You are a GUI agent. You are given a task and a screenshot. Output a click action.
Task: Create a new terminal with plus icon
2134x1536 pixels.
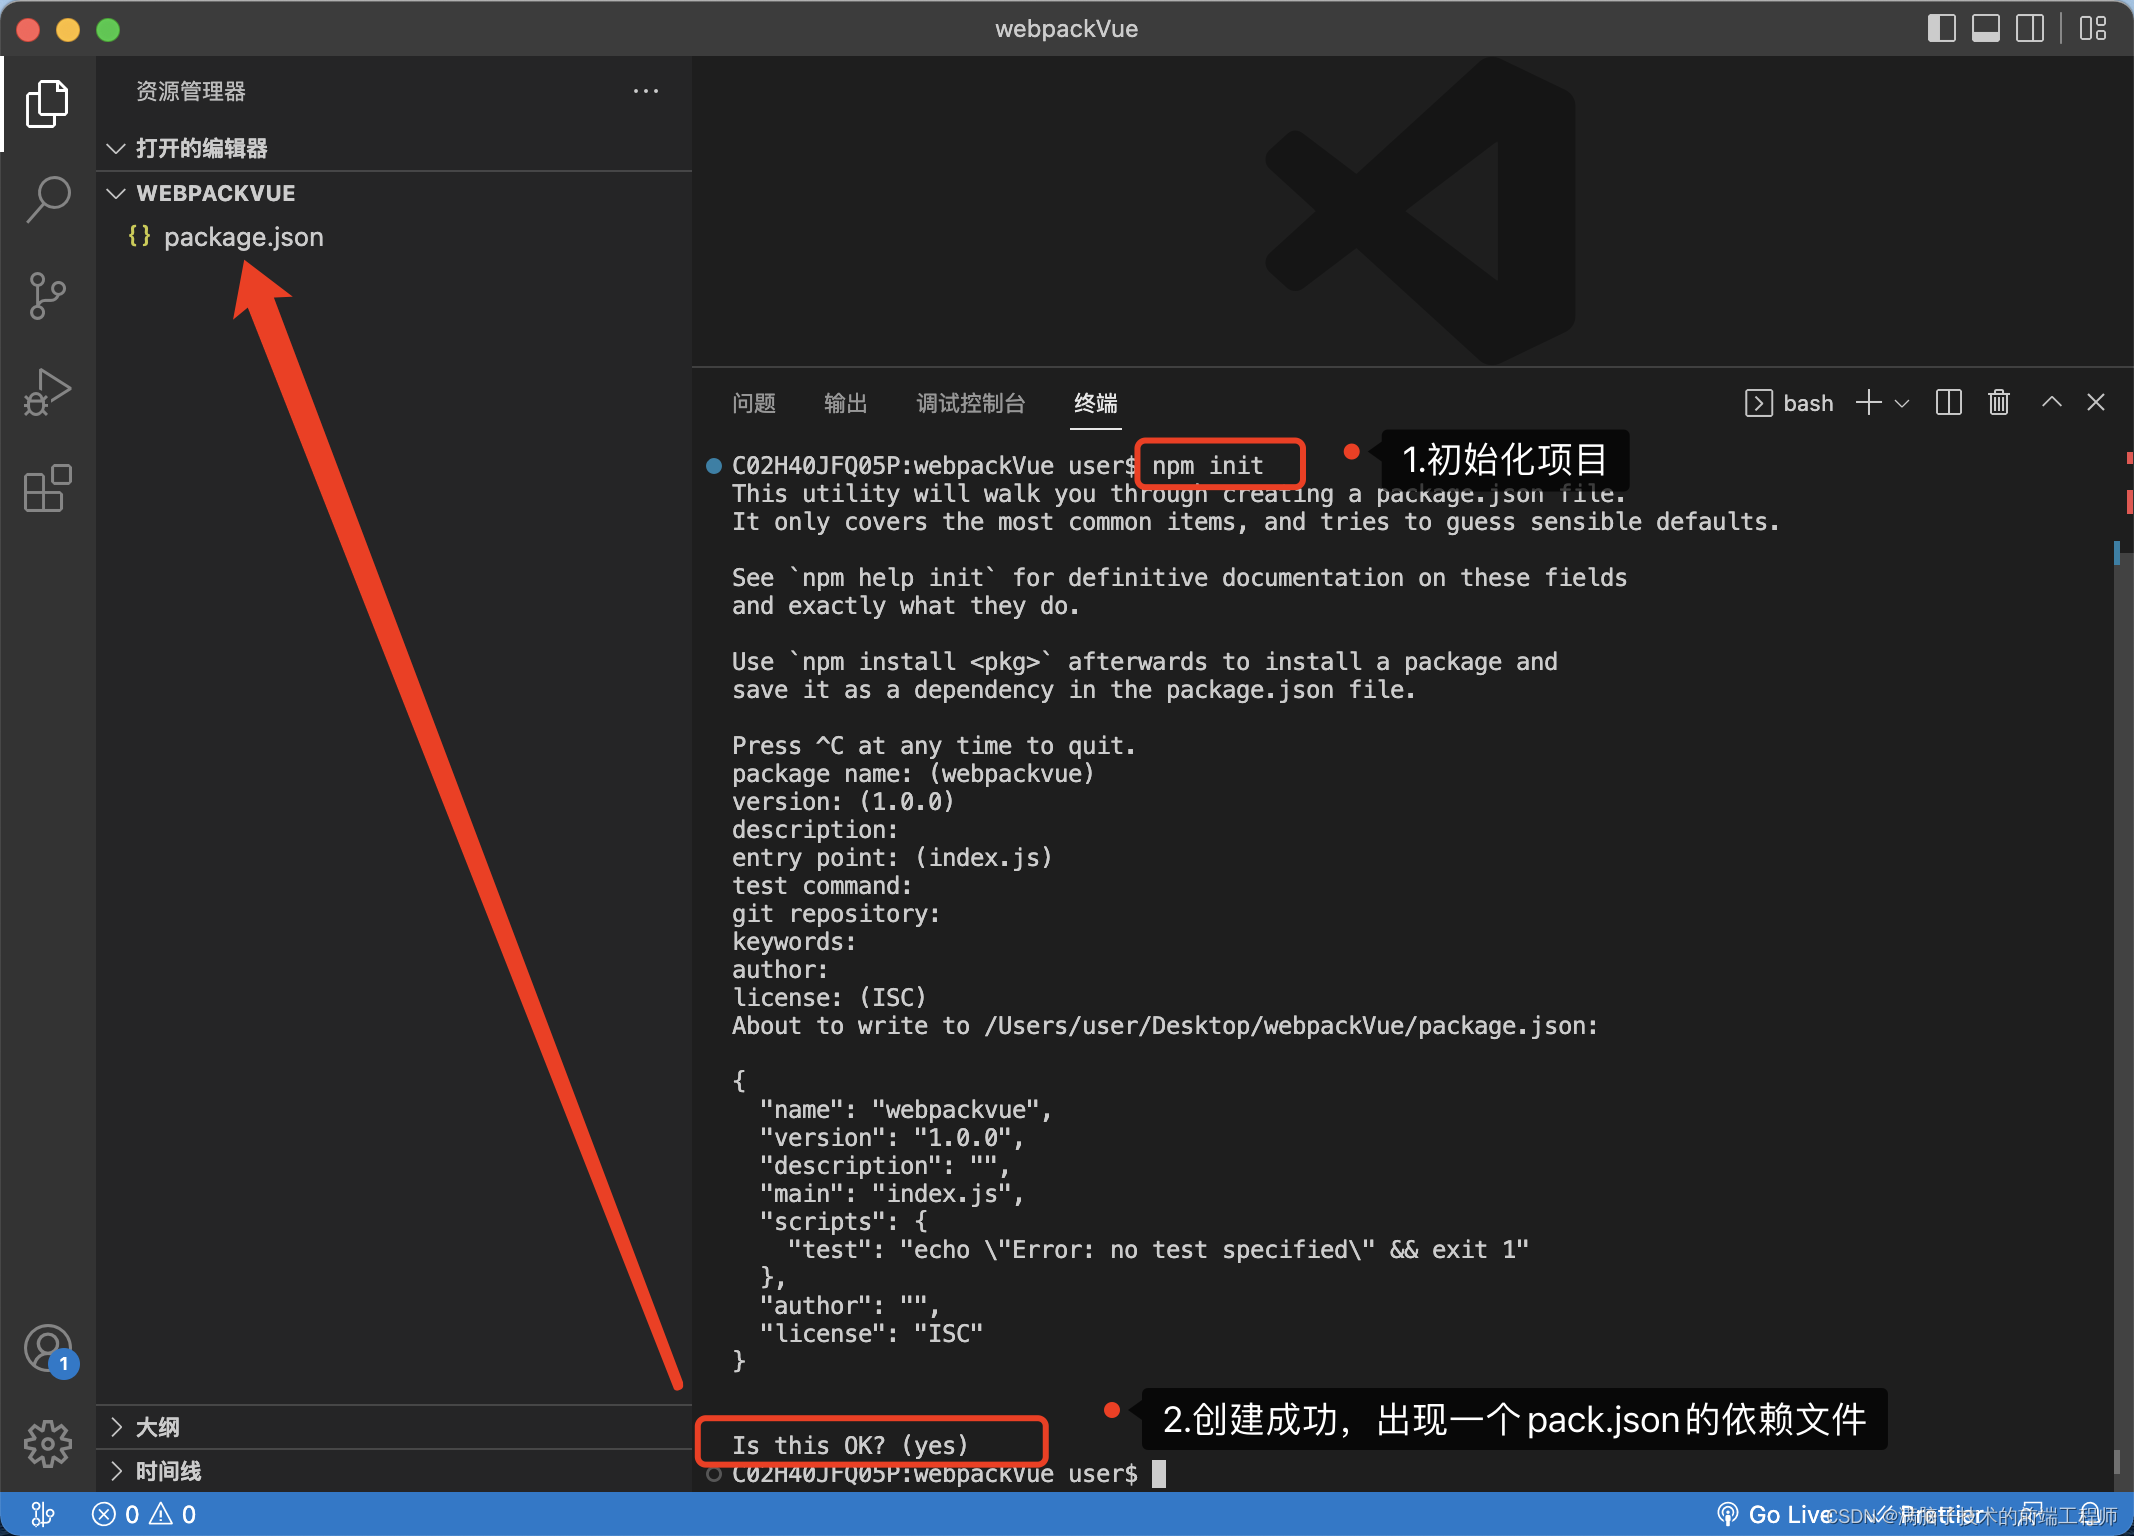(1868, 403)
